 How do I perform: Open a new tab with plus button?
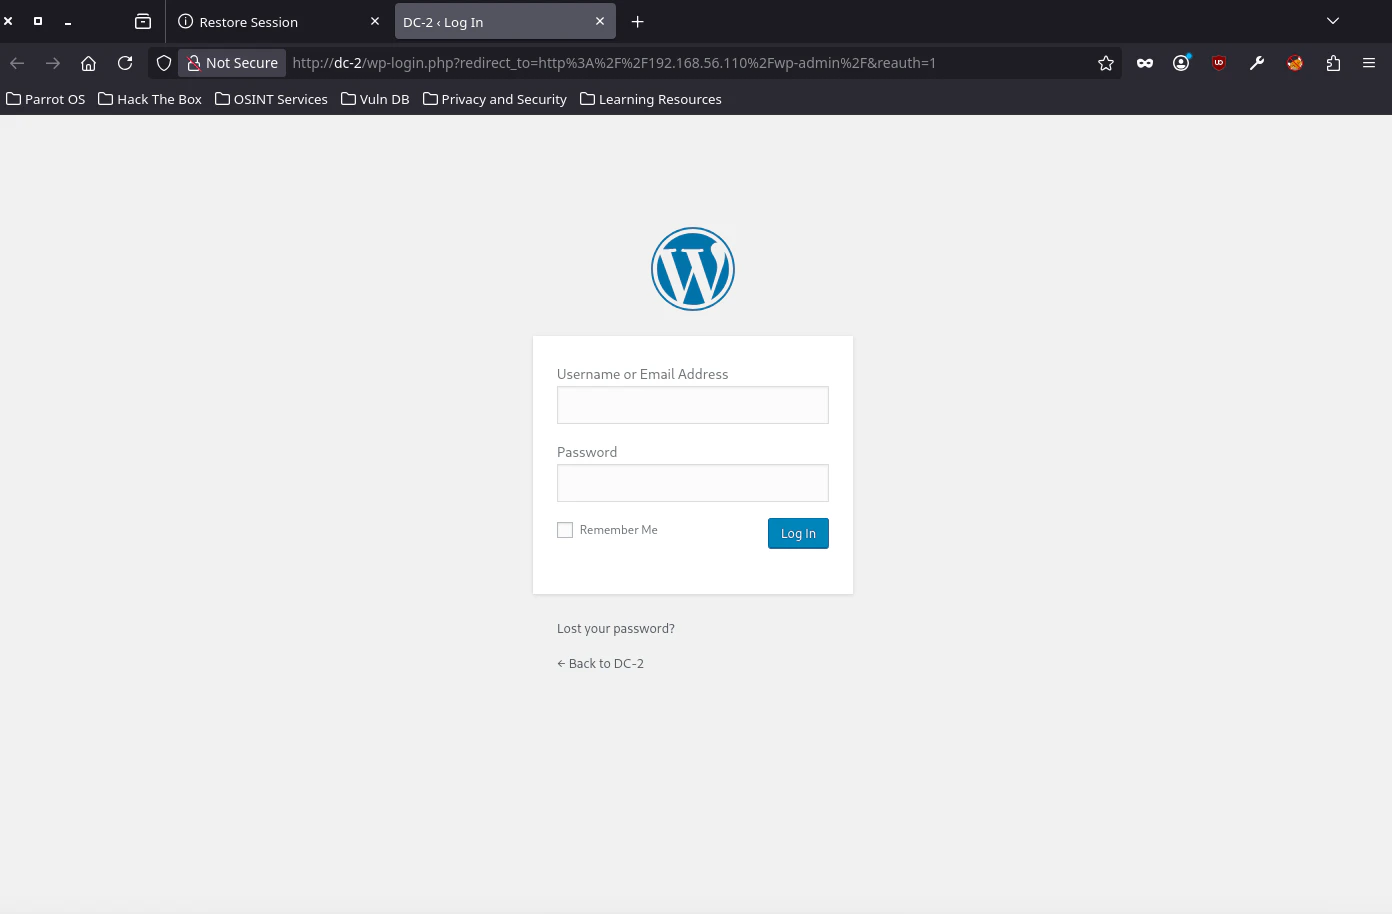[x=637, y=21]
